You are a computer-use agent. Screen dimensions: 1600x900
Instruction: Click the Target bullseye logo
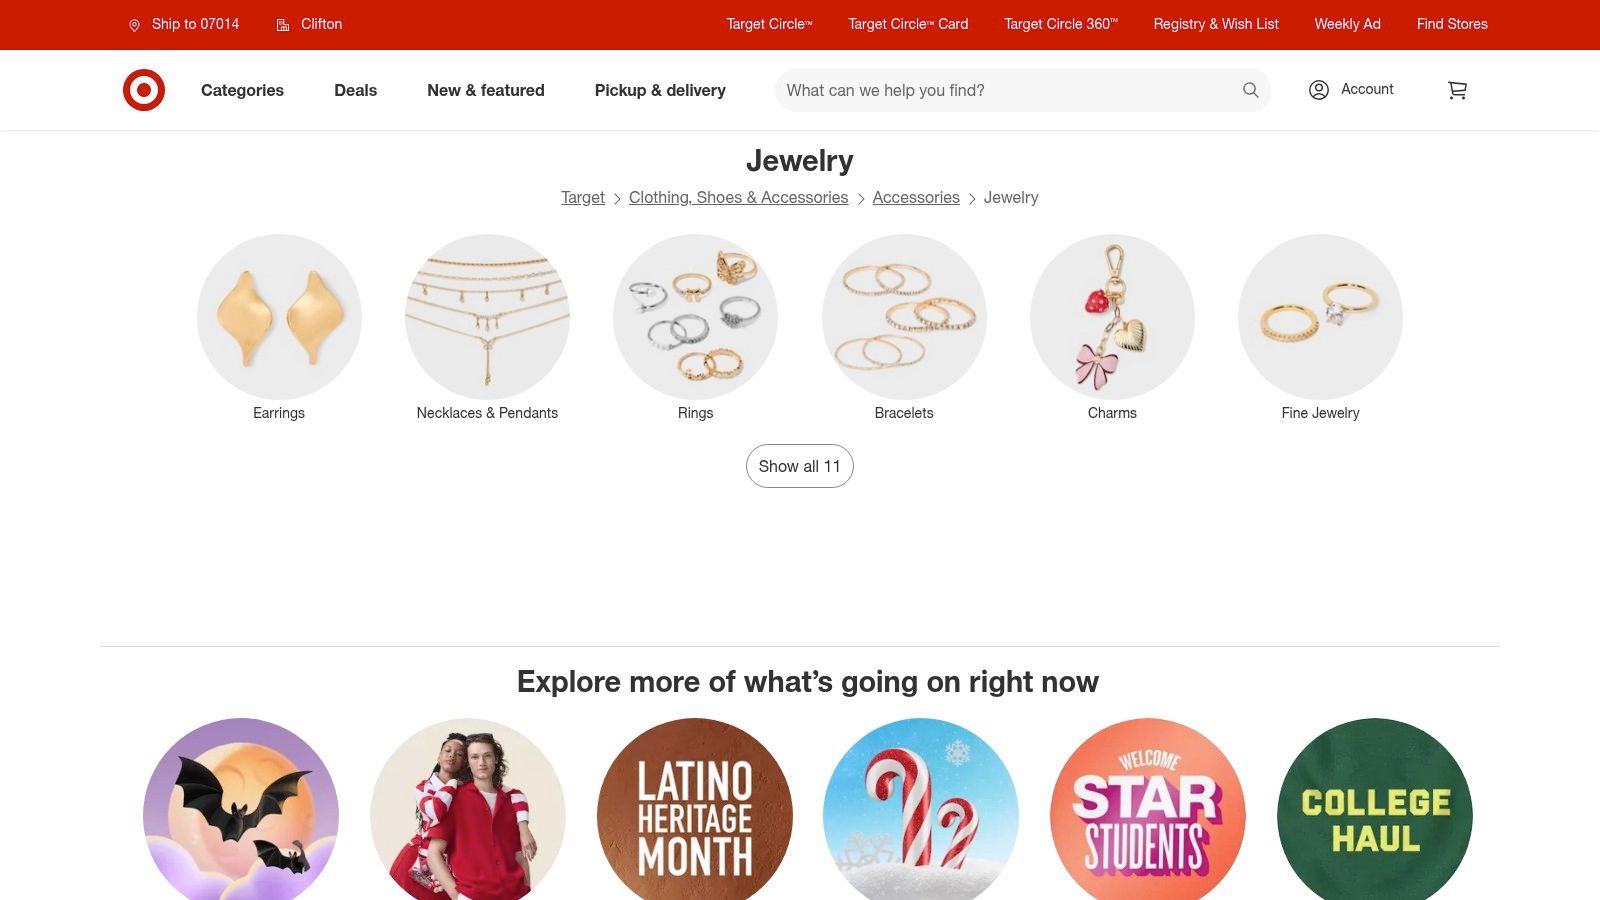(x=144, y=90)
